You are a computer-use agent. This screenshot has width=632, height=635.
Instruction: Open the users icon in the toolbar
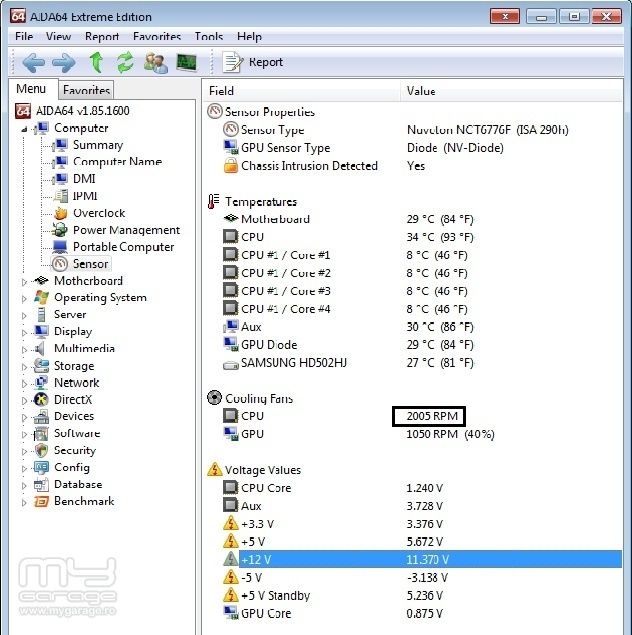tap(155, 63)
